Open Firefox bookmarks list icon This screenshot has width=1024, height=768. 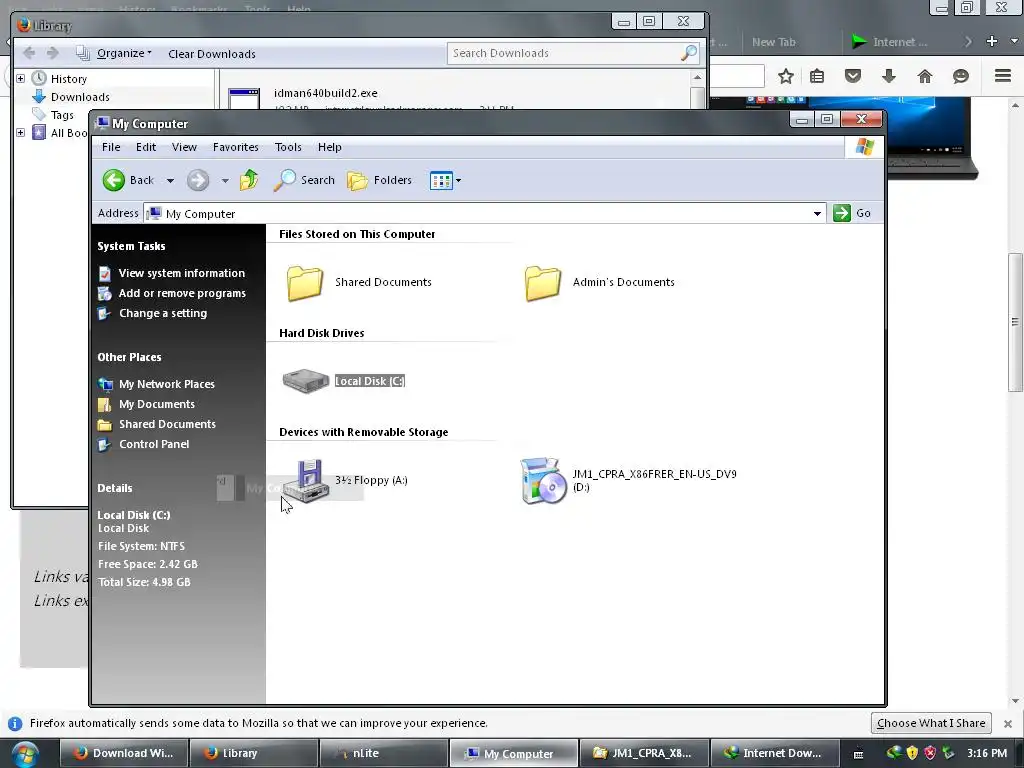tap(817, 76)
